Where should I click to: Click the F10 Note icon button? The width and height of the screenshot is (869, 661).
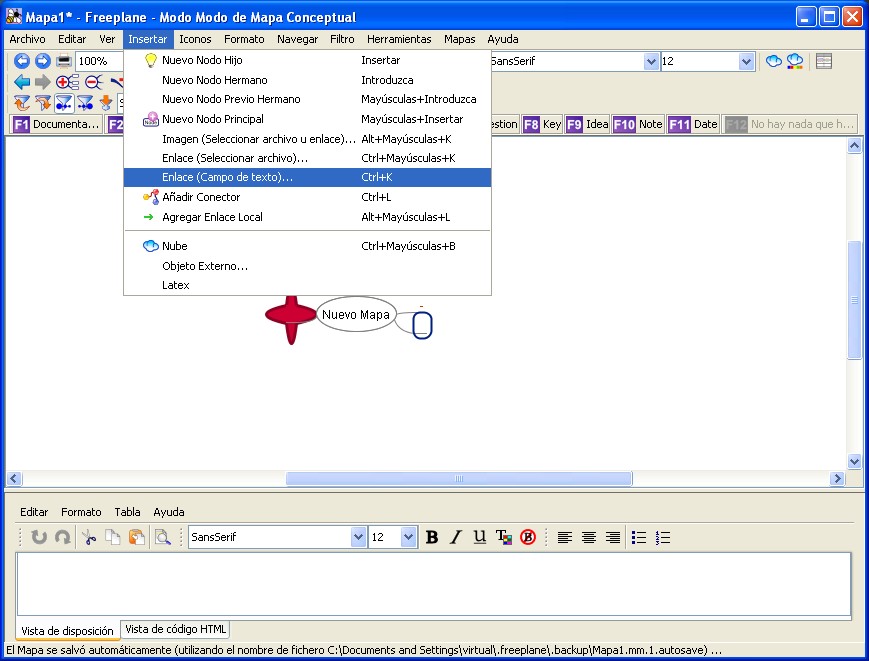[x=638, y=124]
